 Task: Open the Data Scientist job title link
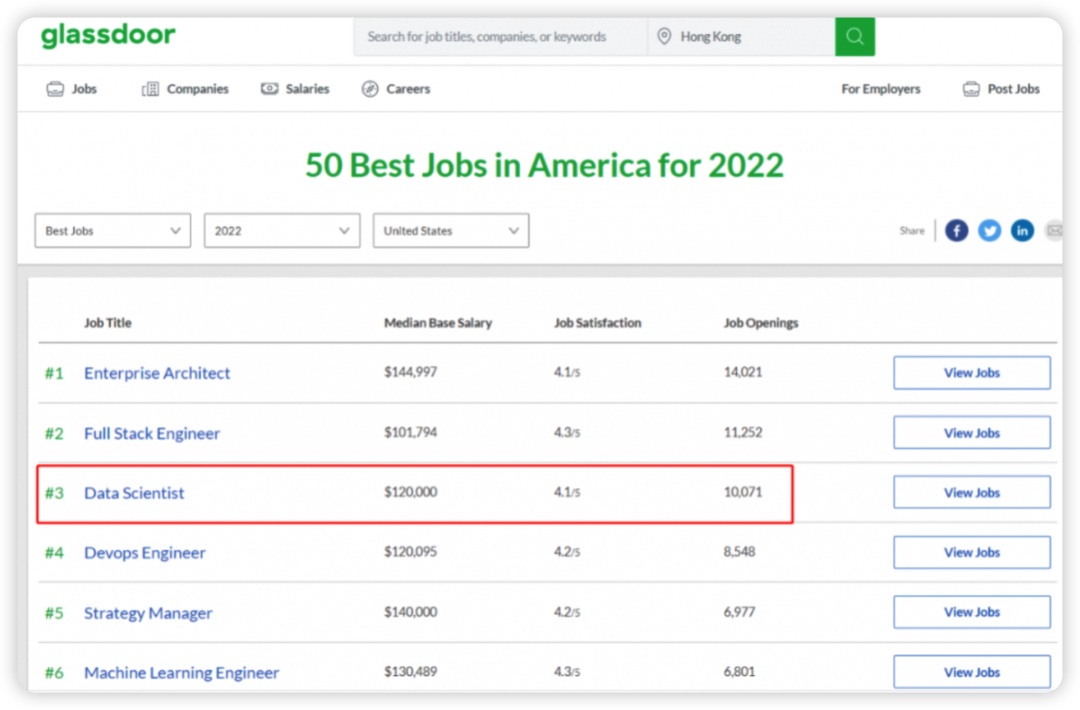[134, 493]
